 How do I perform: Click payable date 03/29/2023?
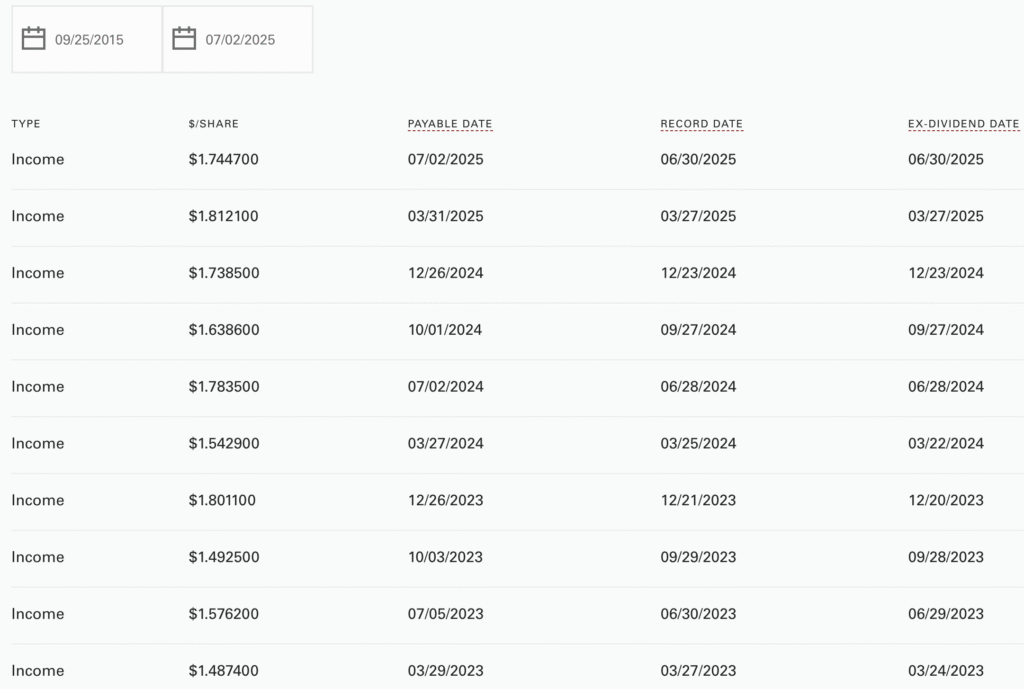pos(445,671)
